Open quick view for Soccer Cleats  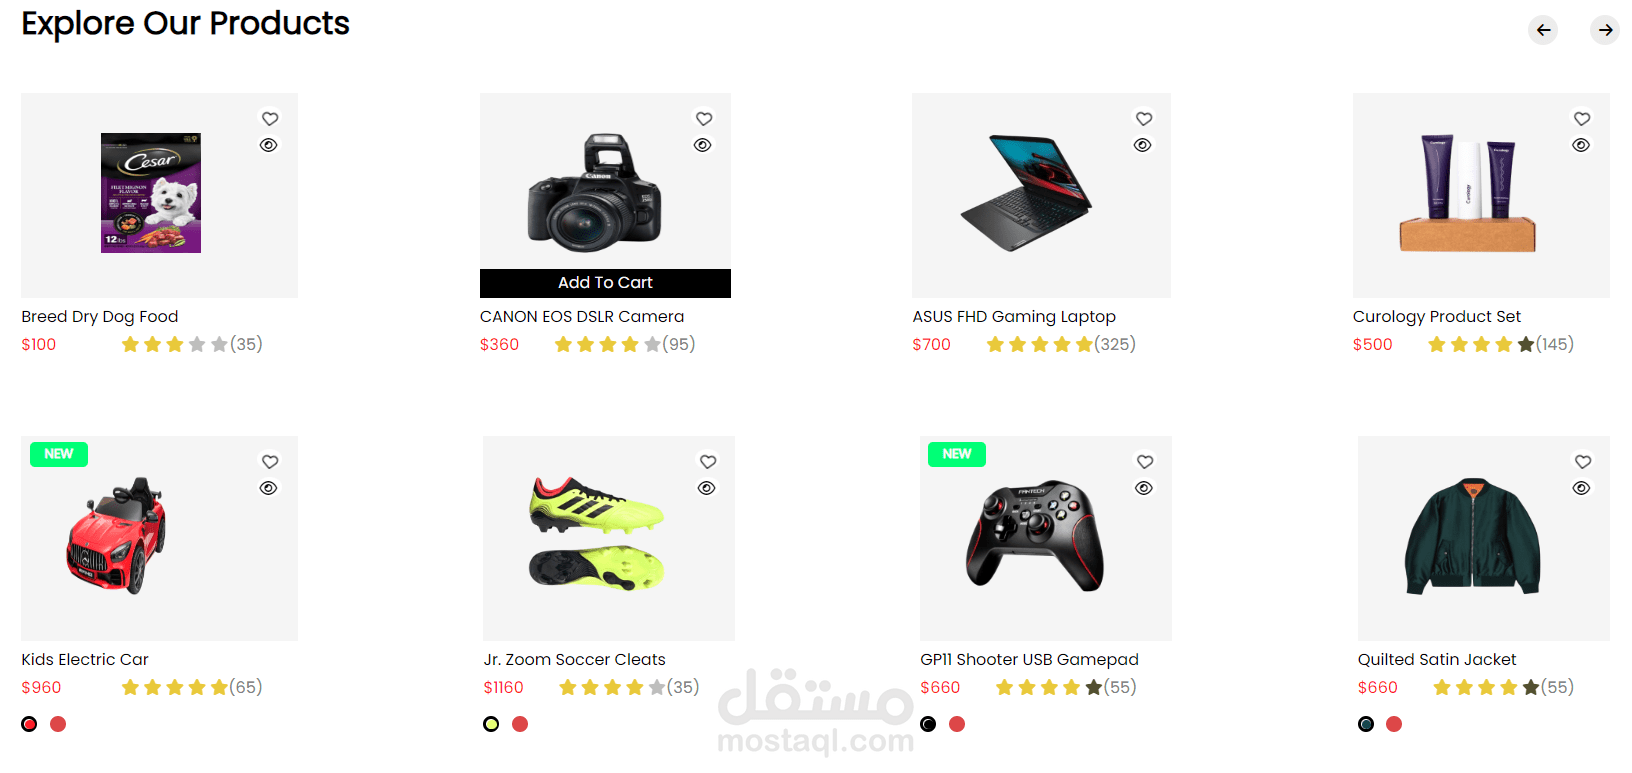pyautogui.click(x=707, y=488)
